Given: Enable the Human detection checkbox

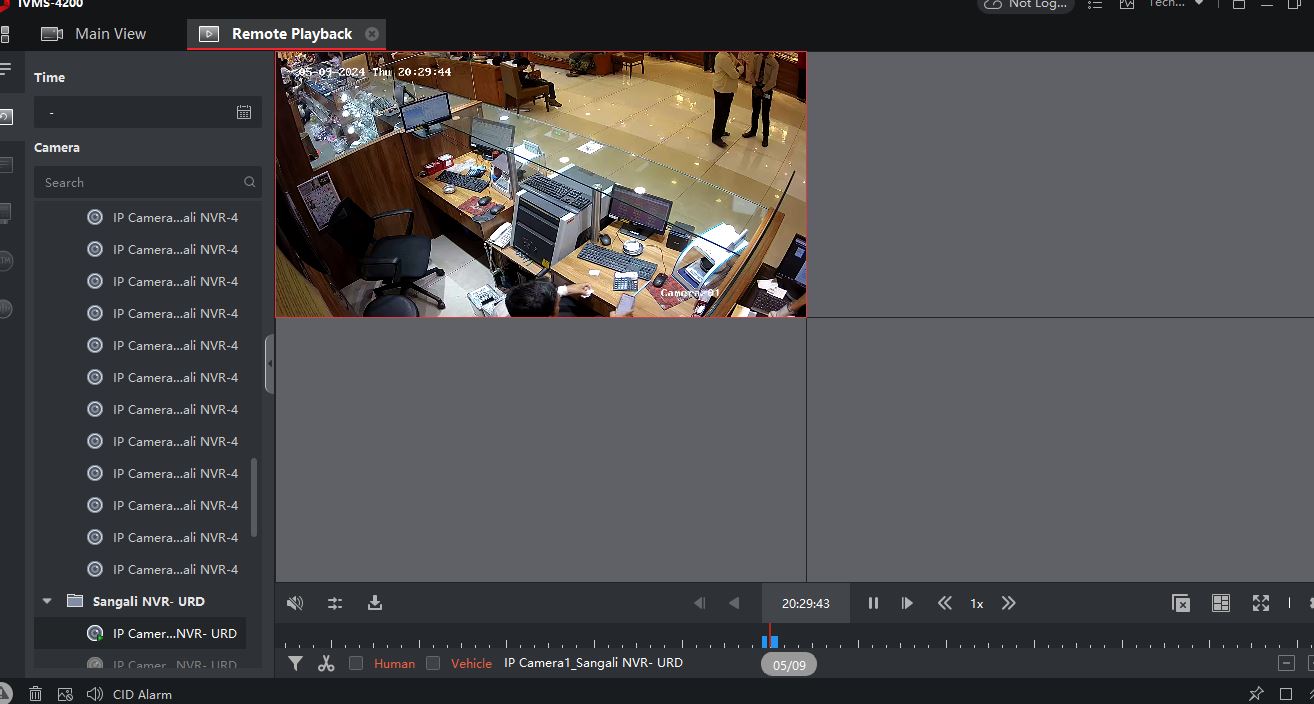Looking at the screenshot, I should [356, 663].
